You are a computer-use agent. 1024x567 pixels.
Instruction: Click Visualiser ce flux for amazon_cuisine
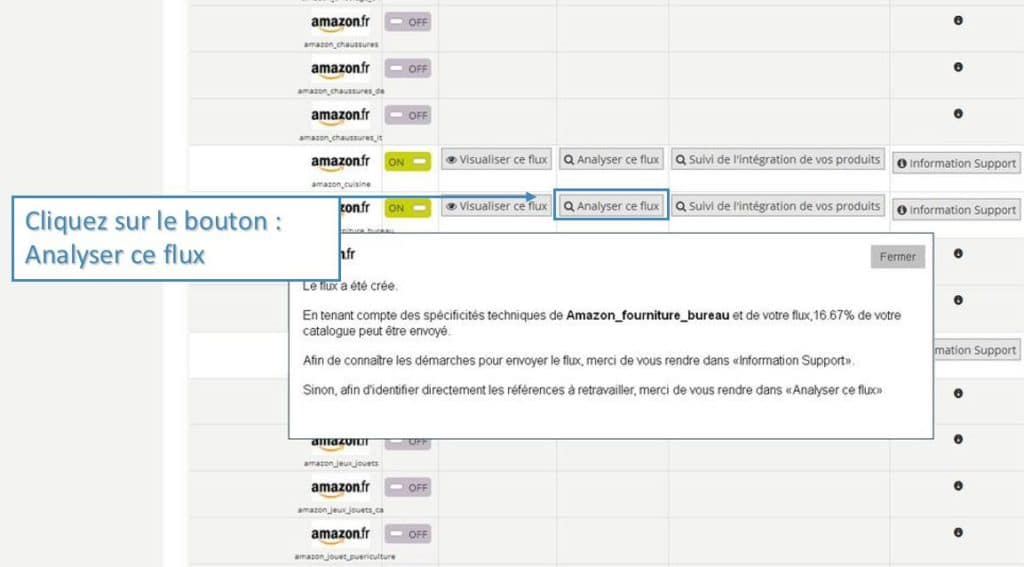point(496,159)
